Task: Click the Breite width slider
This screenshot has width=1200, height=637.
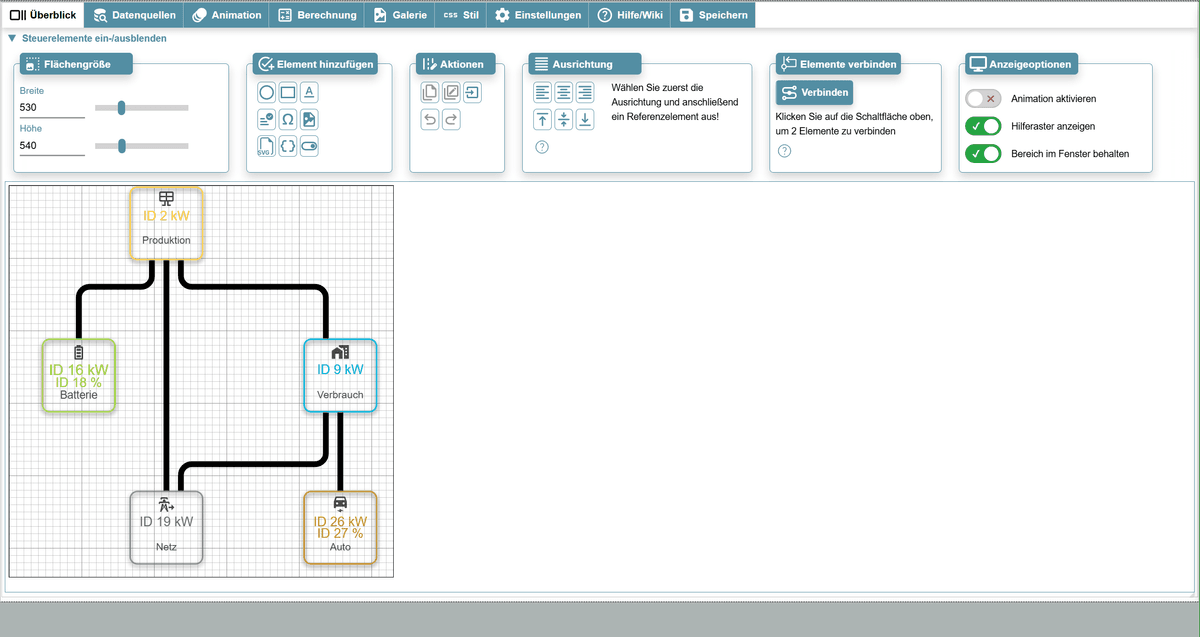Action: point(141,107)
